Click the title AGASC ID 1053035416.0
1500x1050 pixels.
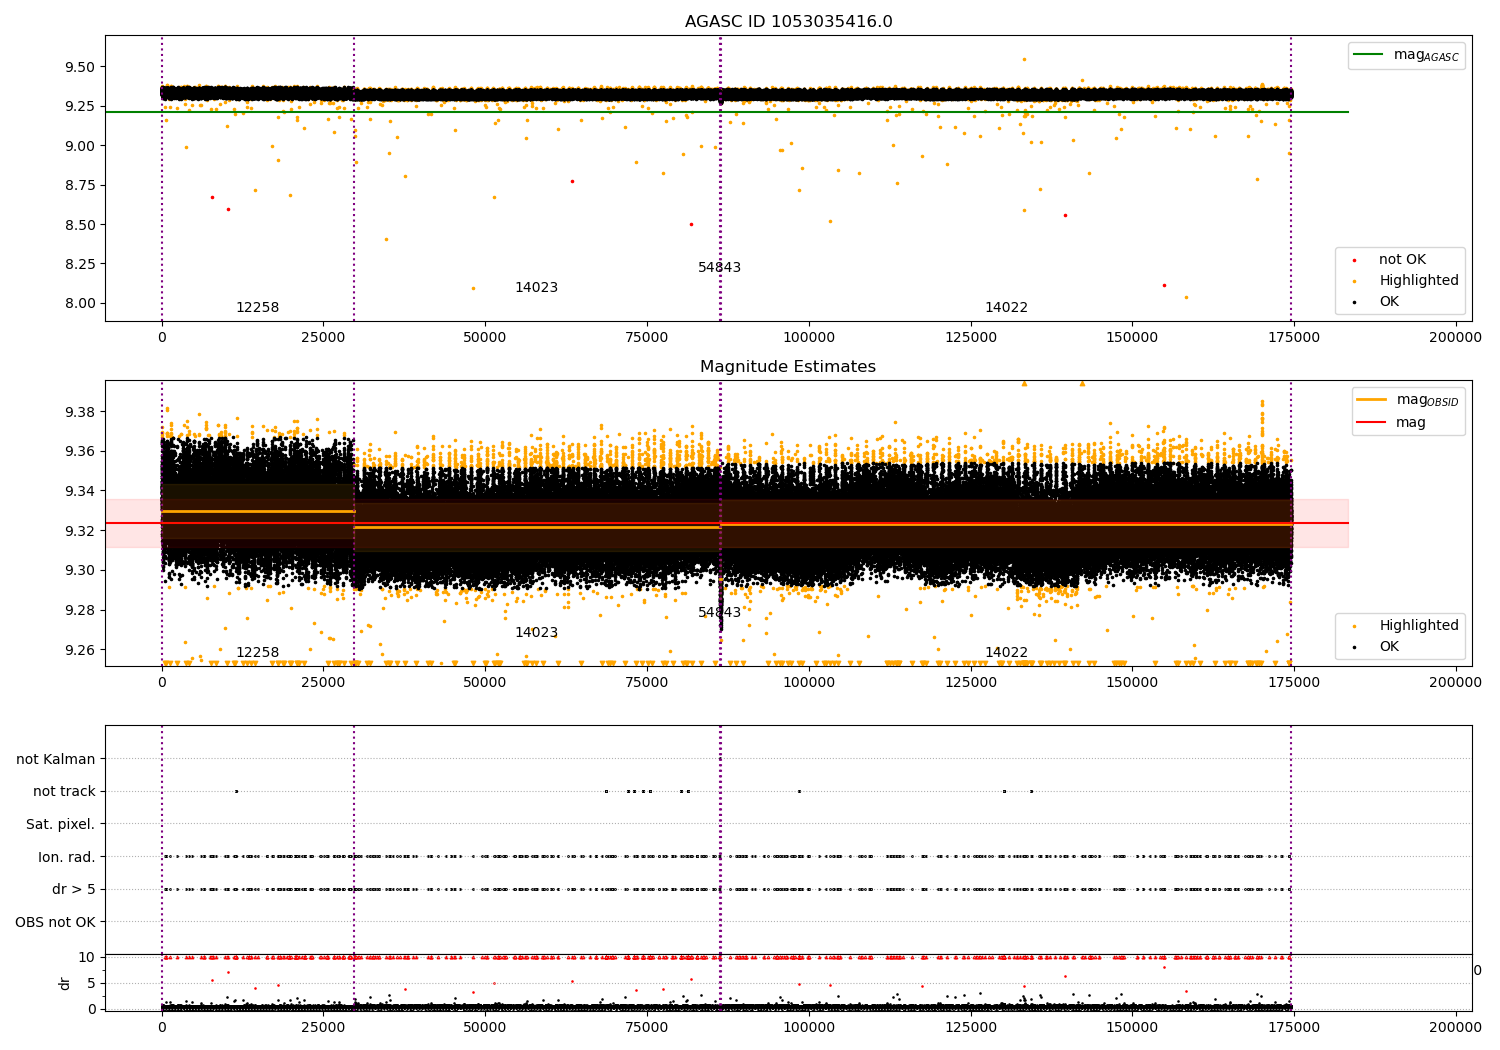788,22
